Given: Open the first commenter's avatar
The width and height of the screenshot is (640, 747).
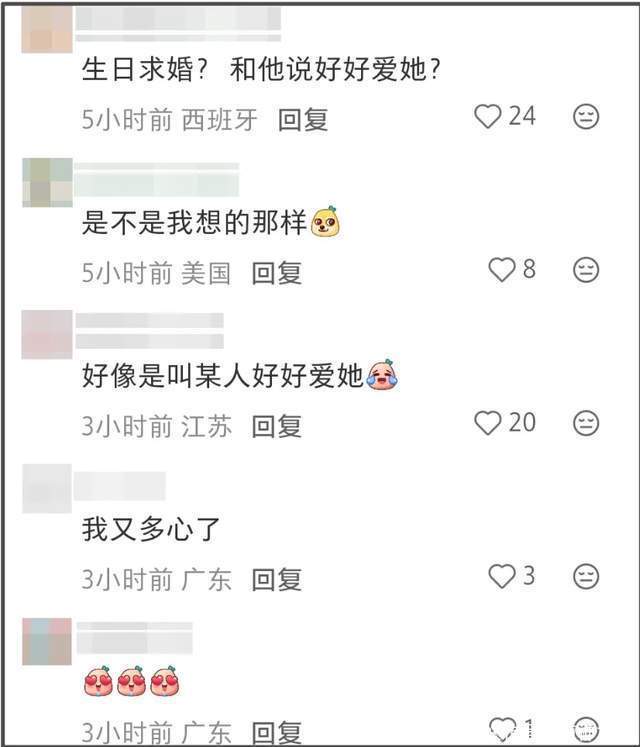Looking at the screenshot, I should pyautogui.click(x=47, y=29).
